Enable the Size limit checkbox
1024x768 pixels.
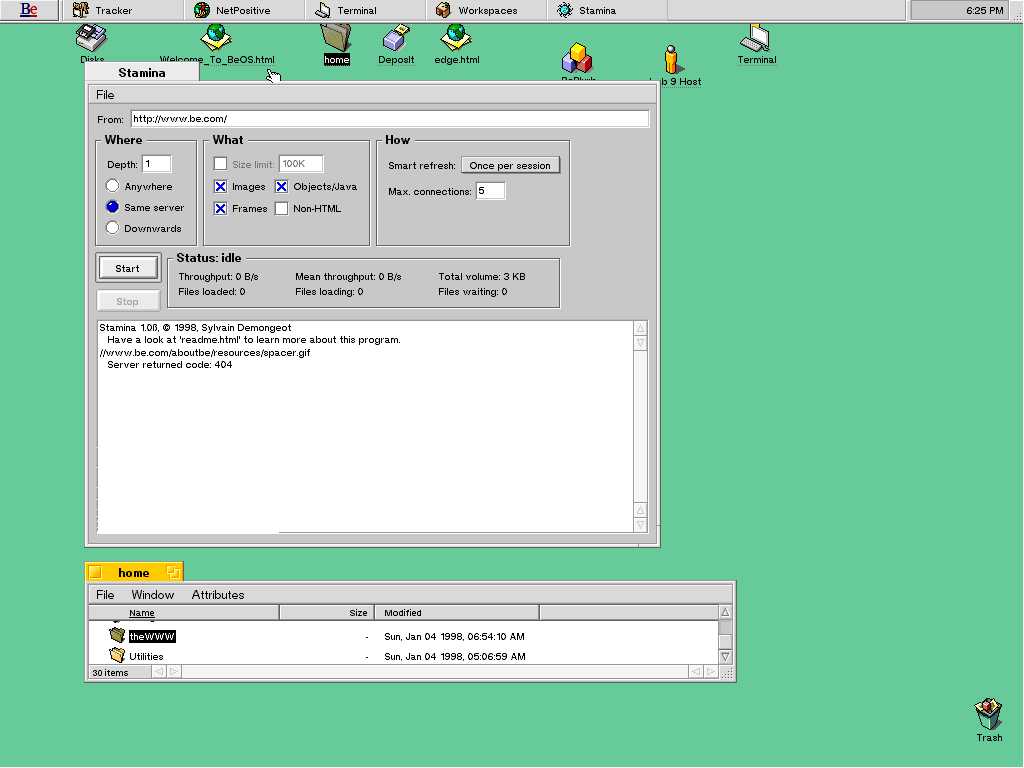(221, 164)
